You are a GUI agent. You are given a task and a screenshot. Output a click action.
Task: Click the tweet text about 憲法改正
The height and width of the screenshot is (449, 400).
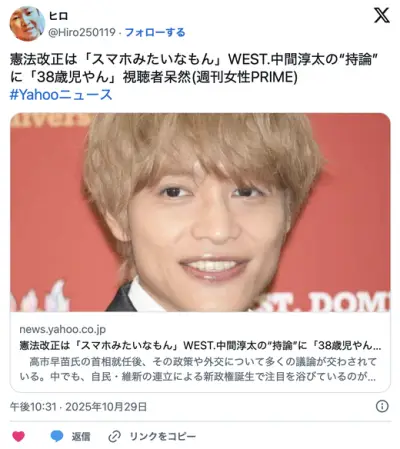pos(195,68)
